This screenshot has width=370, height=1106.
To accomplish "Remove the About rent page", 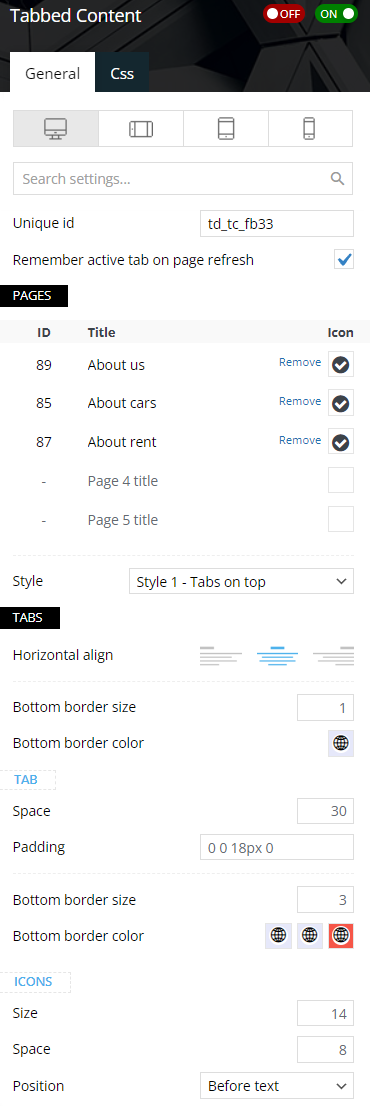I will (x=300, y=440).
